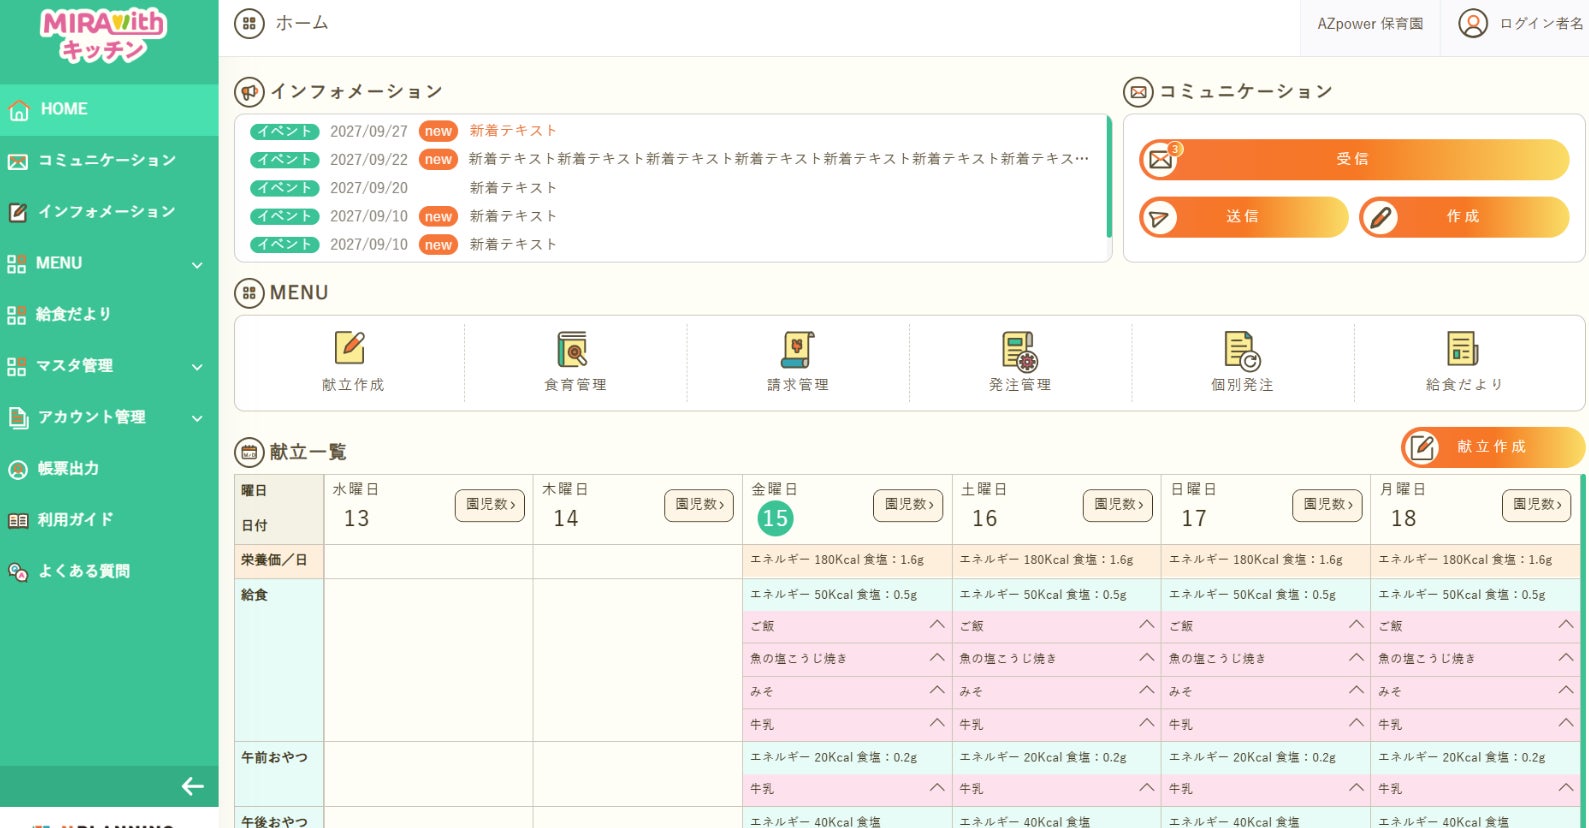Collapse 牛乳 lunch row under 月曜日 18
The height and width of the screenshot is (828, 1589).
1566,723
